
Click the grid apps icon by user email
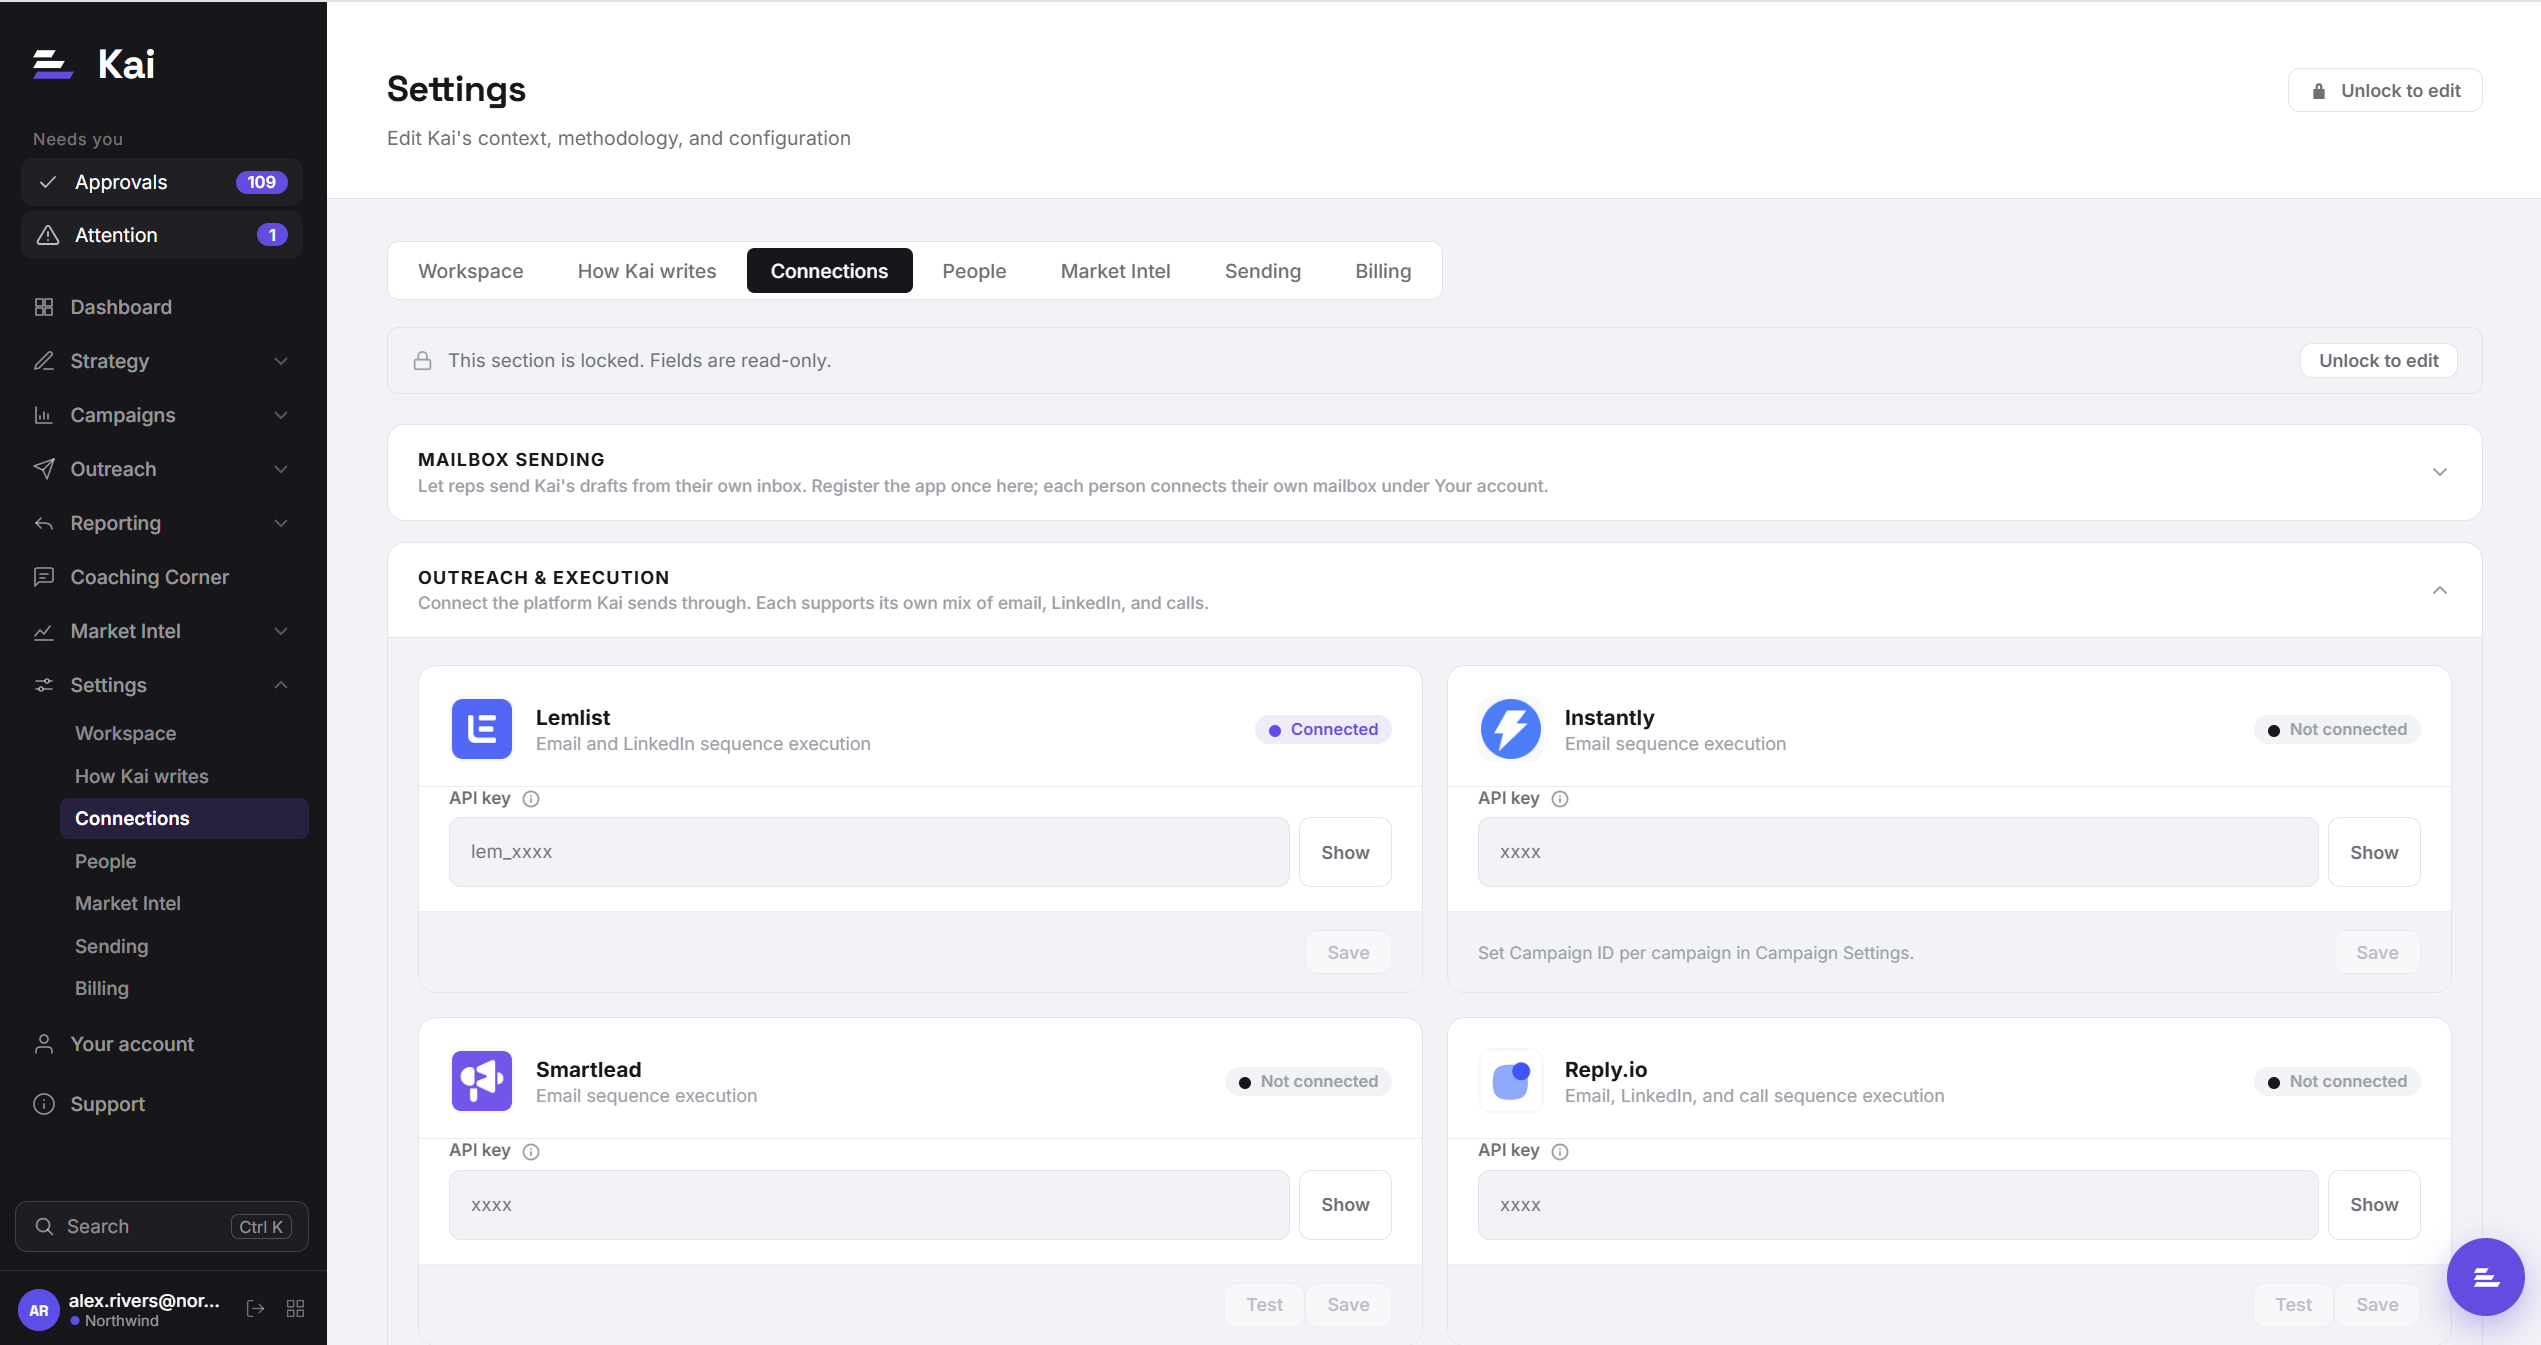[x=295, y=1308]
